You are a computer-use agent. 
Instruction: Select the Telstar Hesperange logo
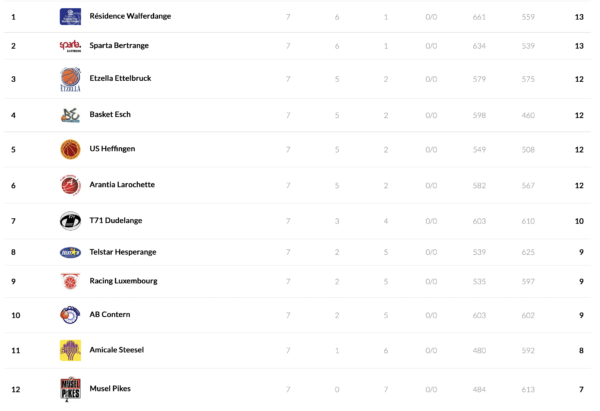pos(70,252)
